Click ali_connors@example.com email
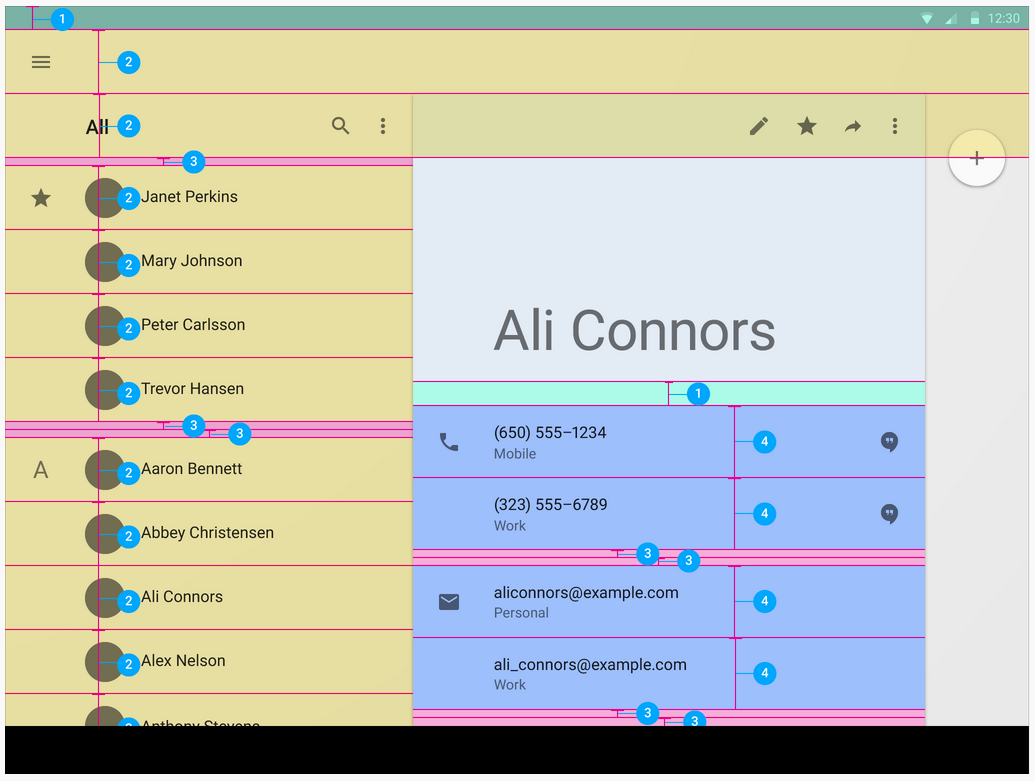1035x781 pixels. click(590, 665)
